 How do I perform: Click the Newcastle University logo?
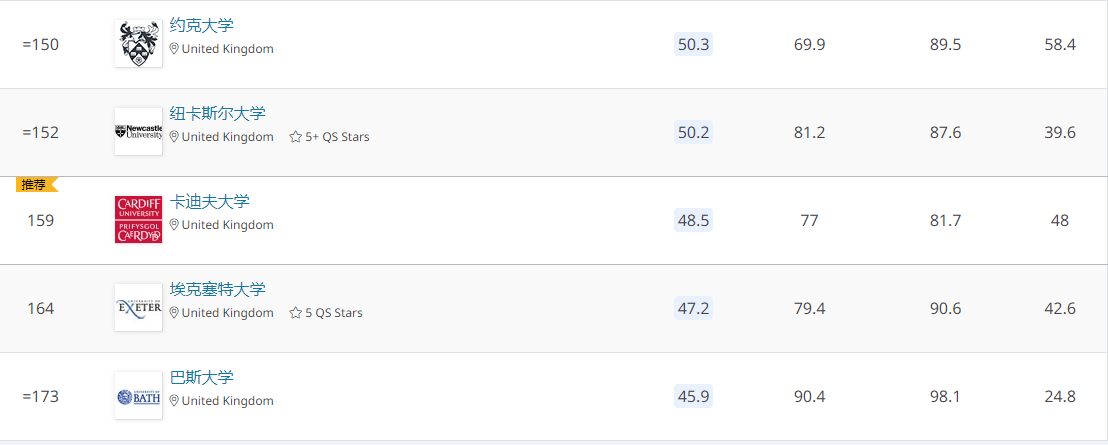138,132
